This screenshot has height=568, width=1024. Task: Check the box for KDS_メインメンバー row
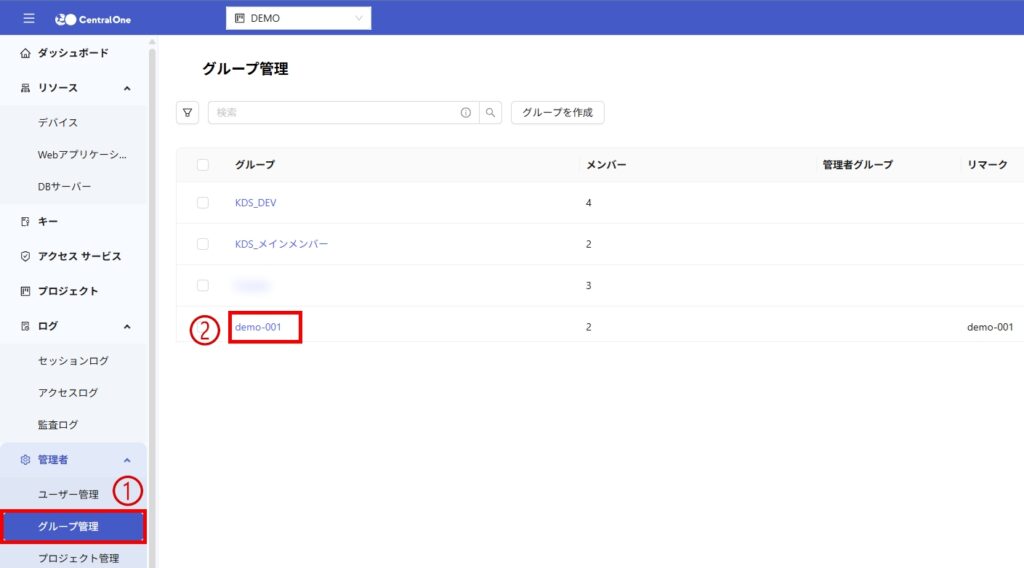tap(203, 244)
